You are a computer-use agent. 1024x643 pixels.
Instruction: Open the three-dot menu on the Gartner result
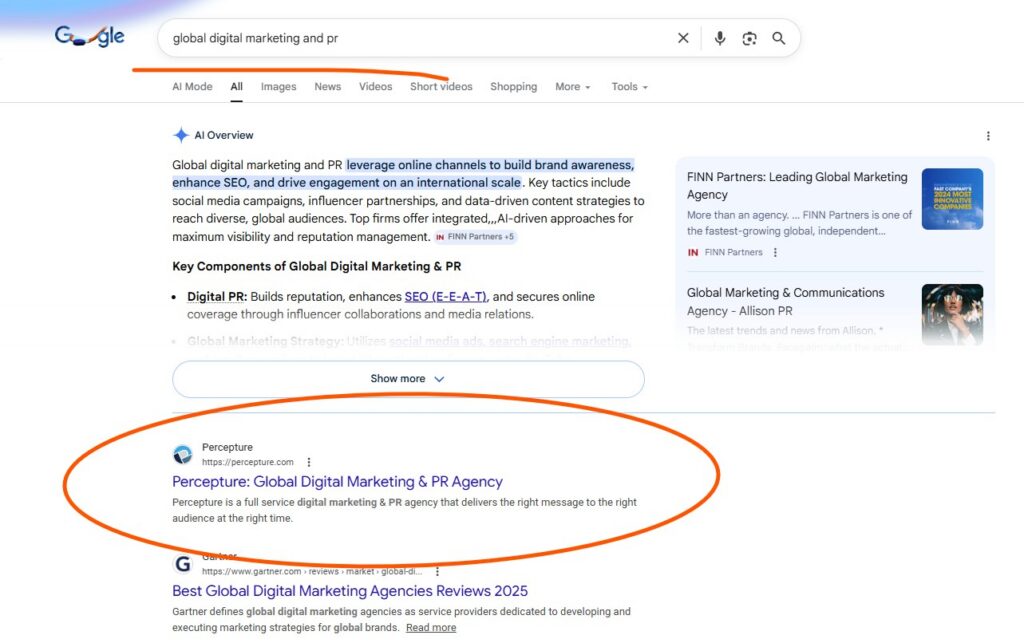[437, 570]
